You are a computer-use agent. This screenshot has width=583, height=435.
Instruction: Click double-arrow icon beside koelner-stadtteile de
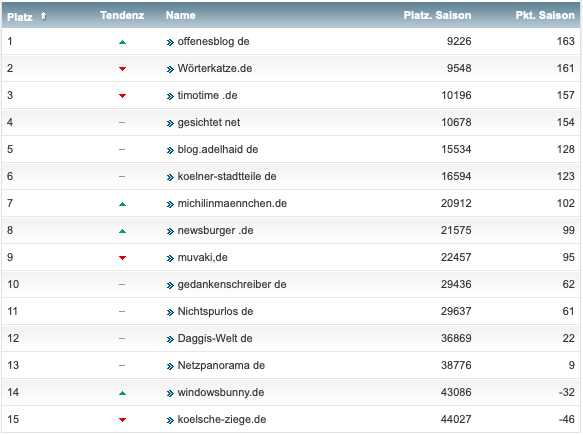170,177
